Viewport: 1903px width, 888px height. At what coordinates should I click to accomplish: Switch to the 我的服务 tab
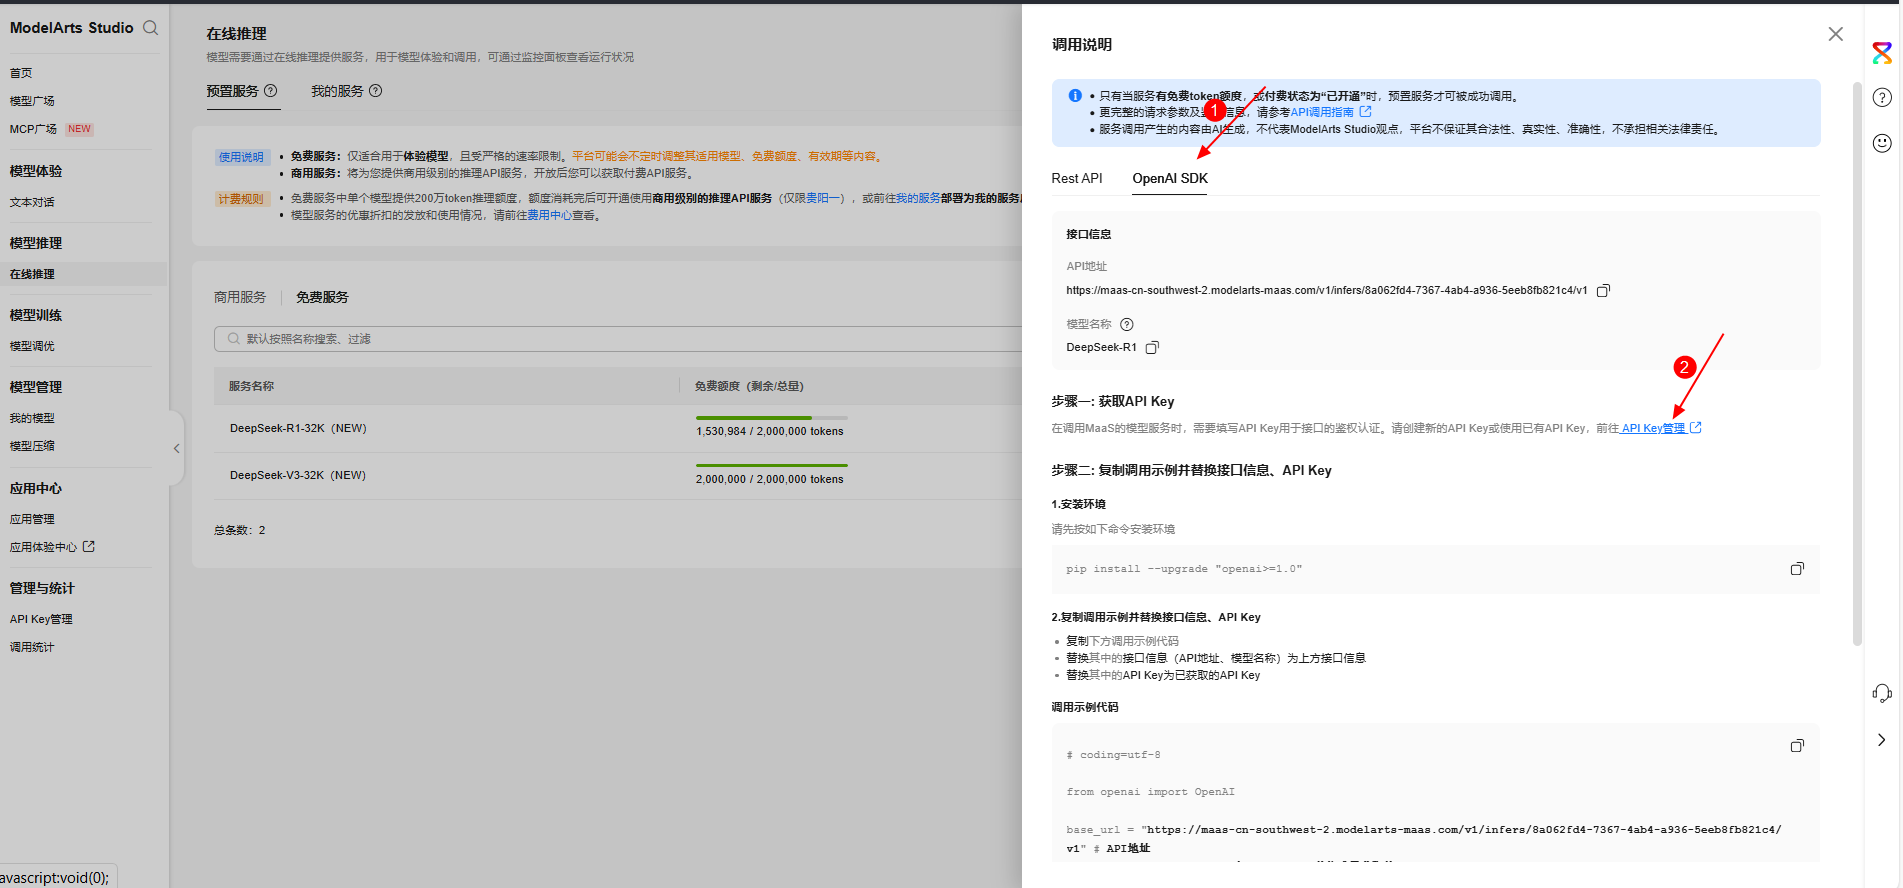[x=337, y=91]
